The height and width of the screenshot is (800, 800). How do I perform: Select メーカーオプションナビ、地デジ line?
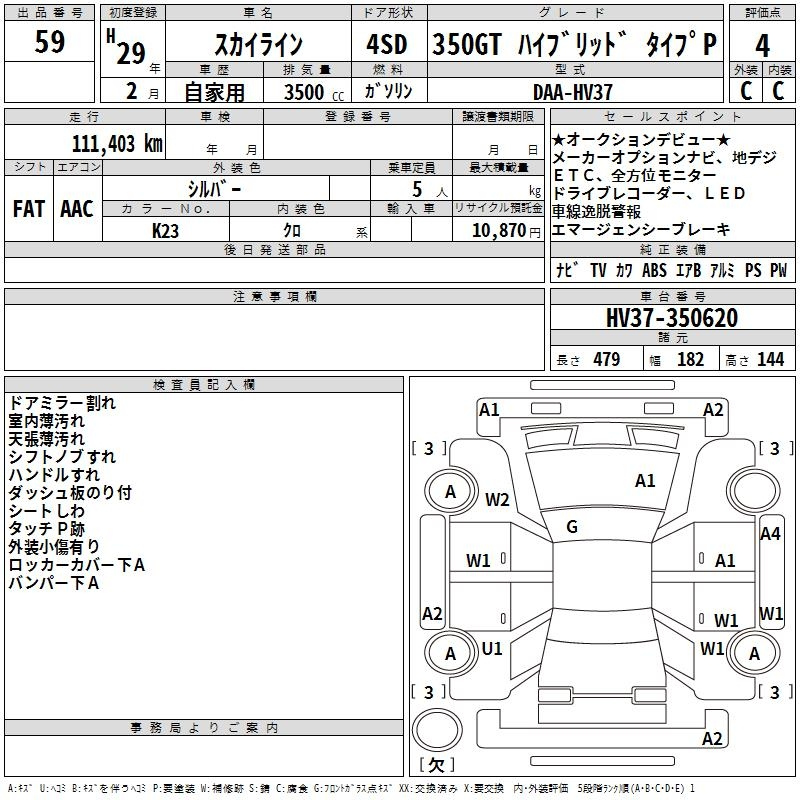(x=664, y=157)
